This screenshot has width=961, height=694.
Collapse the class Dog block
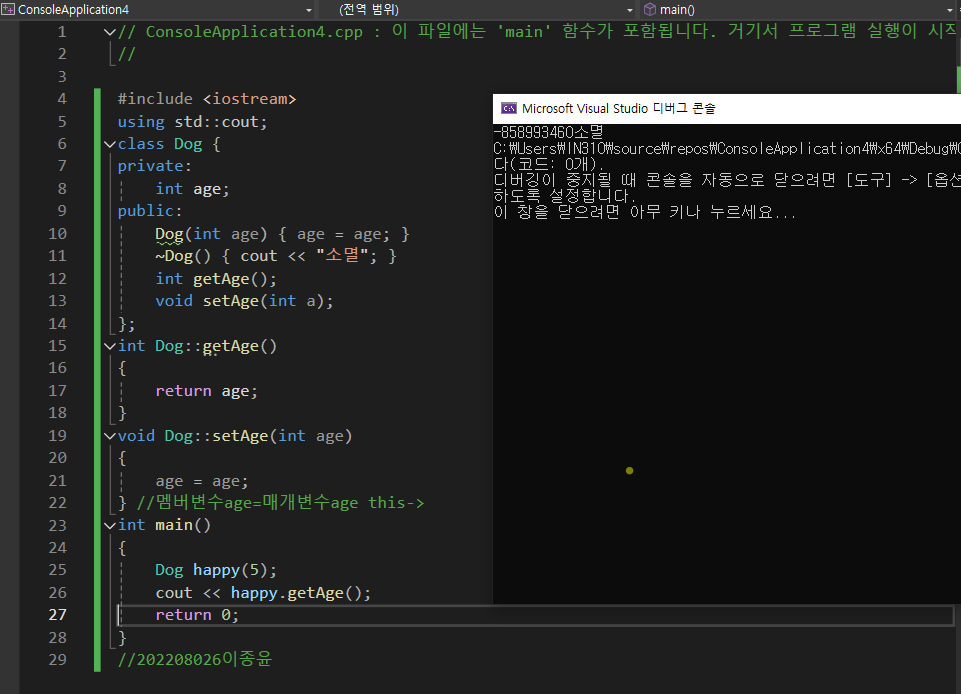pos(110,144)
